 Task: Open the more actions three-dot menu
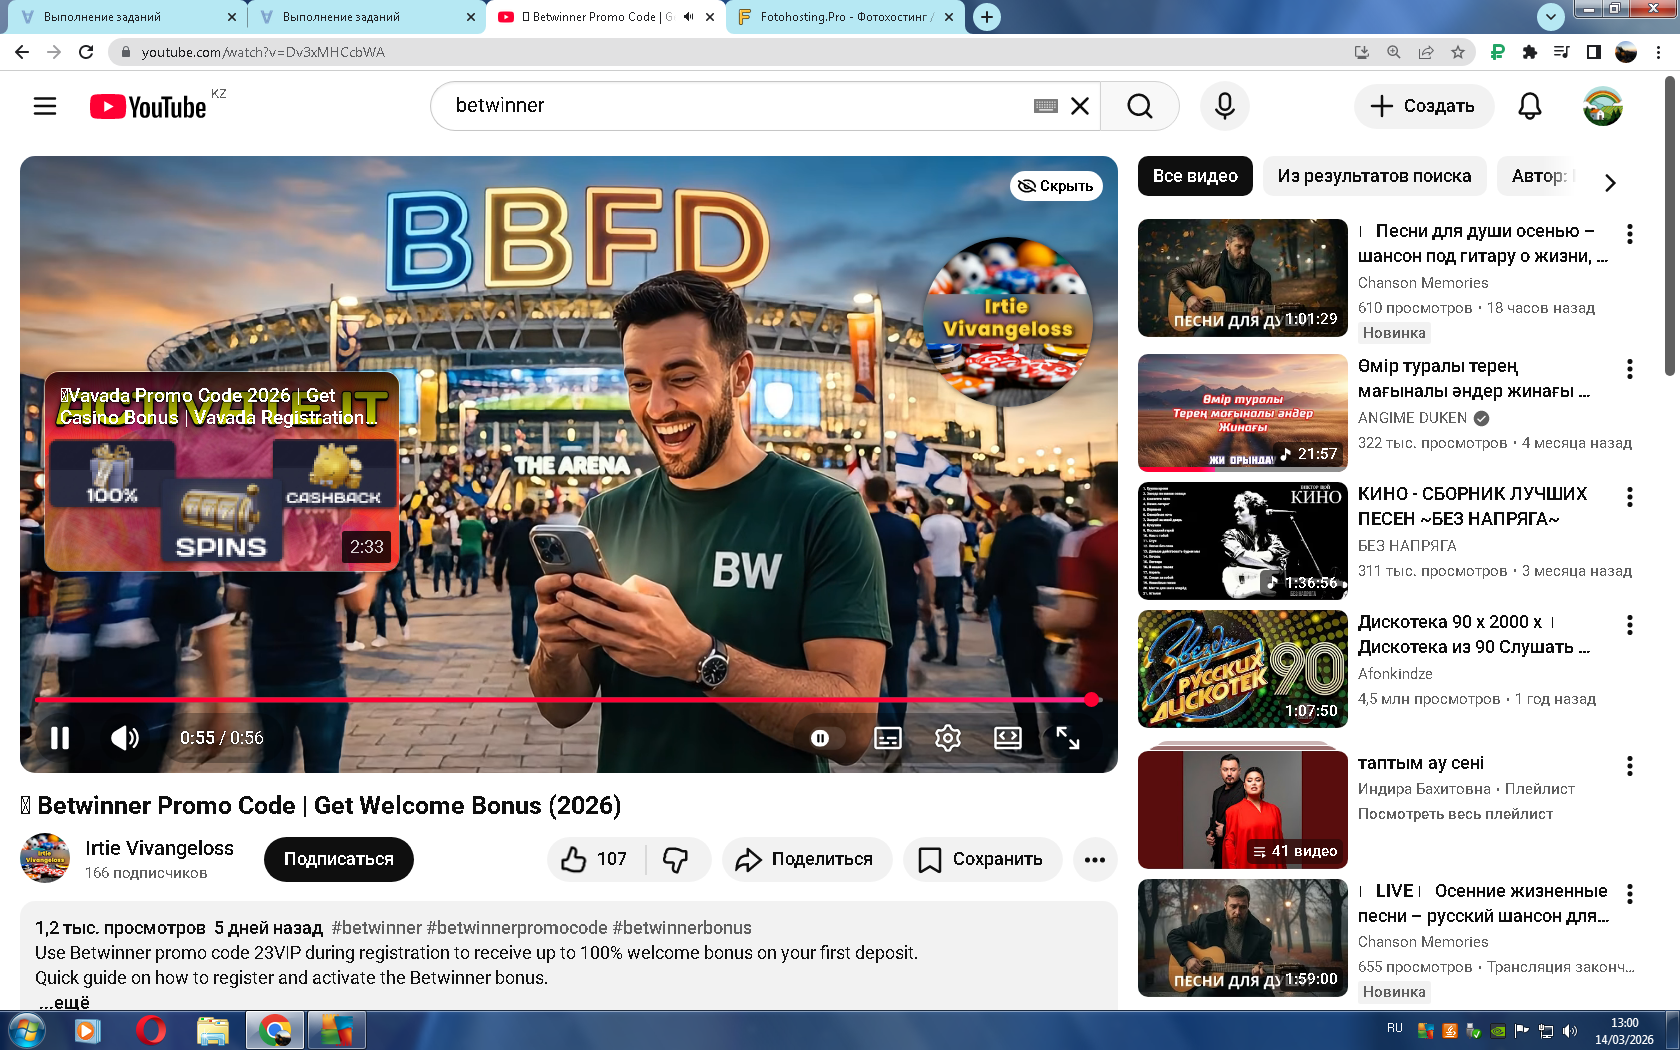(1095, 859)
